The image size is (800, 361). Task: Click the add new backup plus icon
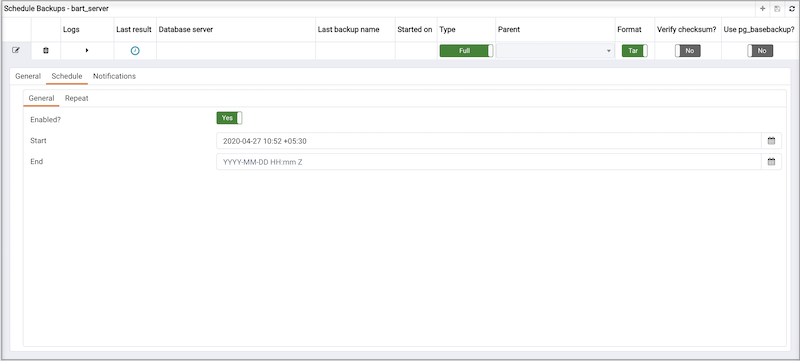coord(762,9)
